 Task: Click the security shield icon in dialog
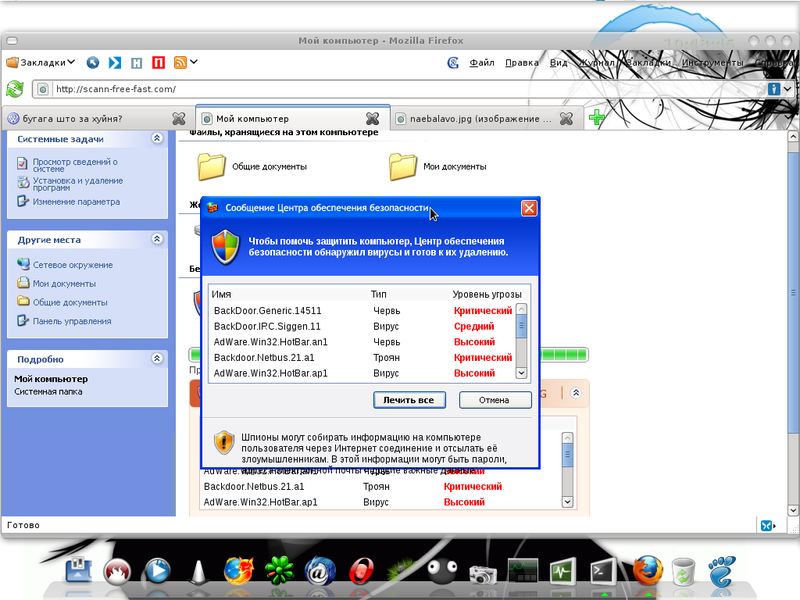[x=226, y=247]
